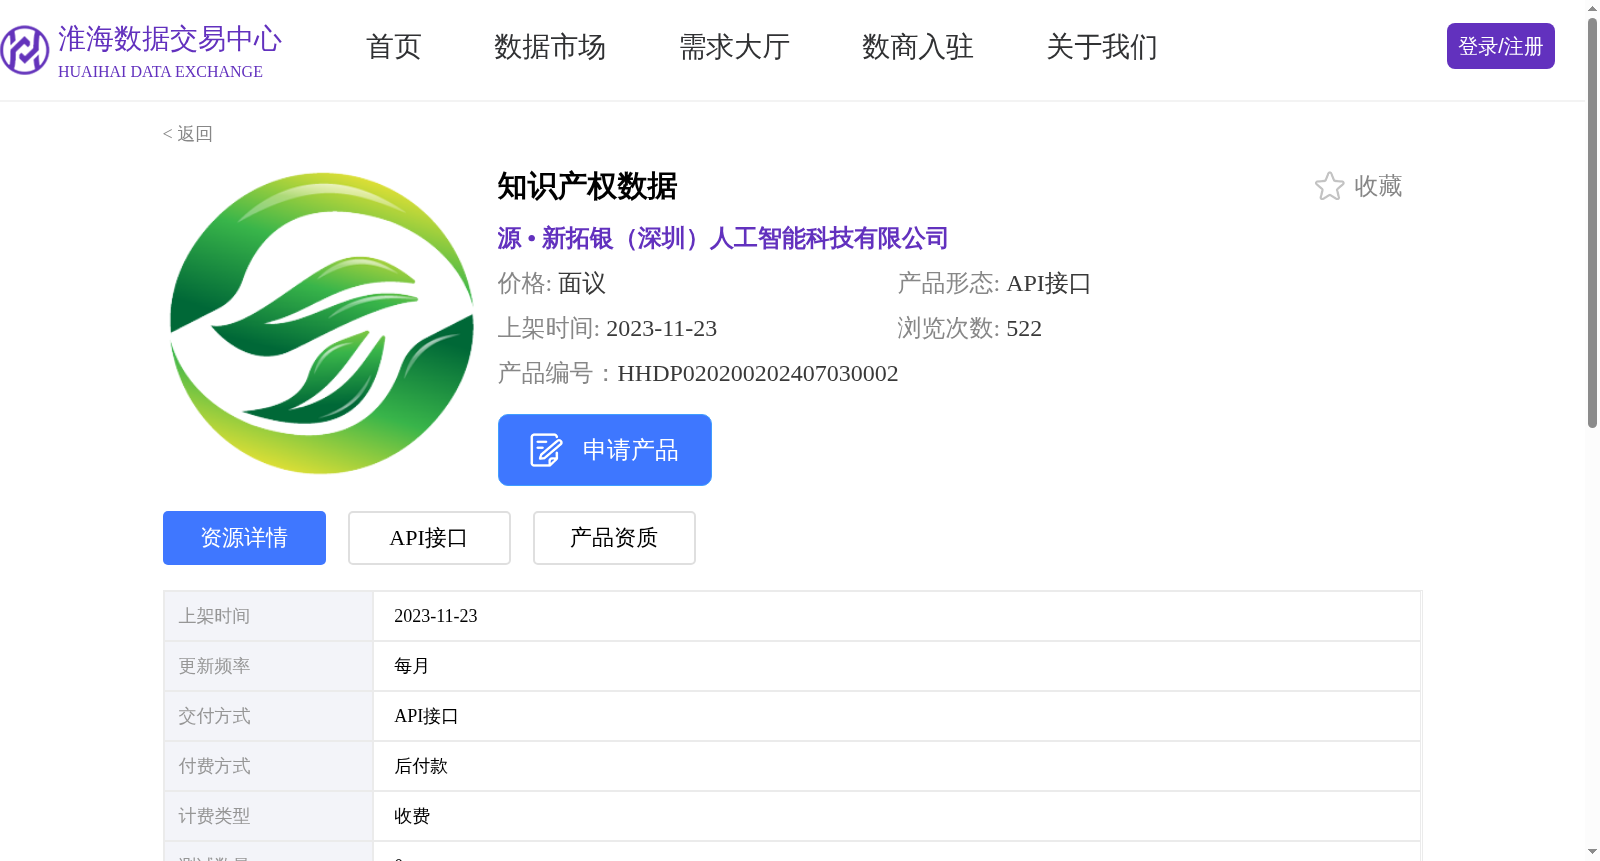Select the 资源详情 tab

[244, 538]
